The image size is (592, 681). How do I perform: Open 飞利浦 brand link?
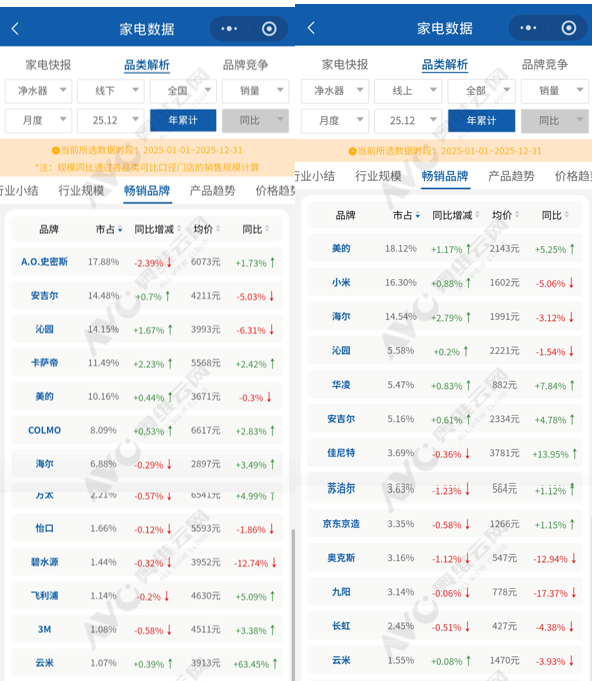tap(44, 595)
